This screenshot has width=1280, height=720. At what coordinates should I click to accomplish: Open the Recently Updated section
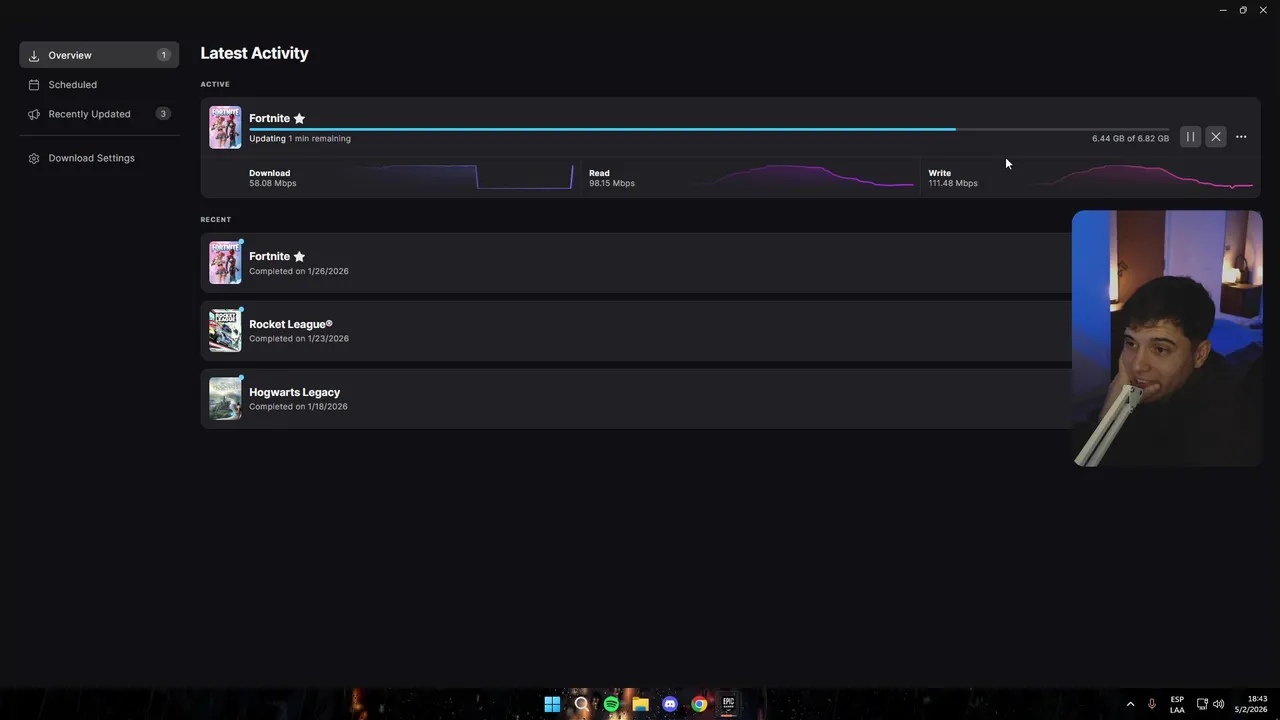click(99, 114)
